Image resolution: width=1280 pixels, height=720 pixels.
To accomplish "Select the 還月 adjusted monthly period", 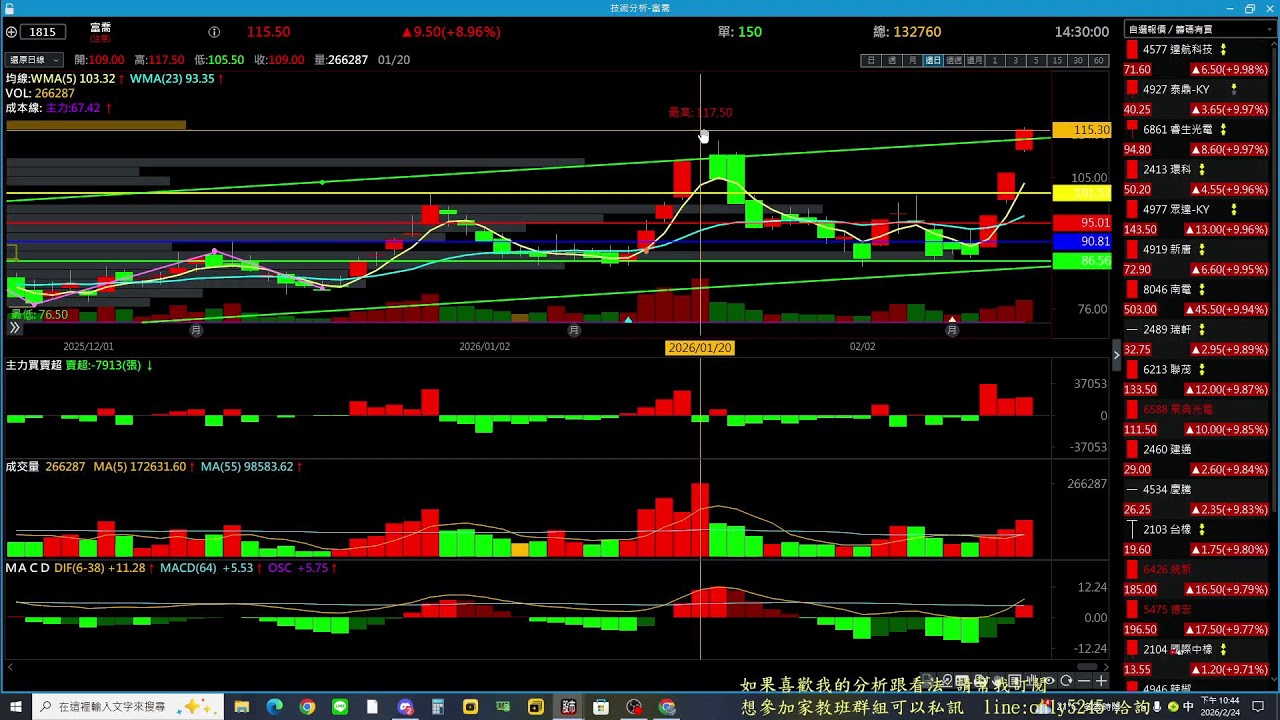I will pos(974,61).
